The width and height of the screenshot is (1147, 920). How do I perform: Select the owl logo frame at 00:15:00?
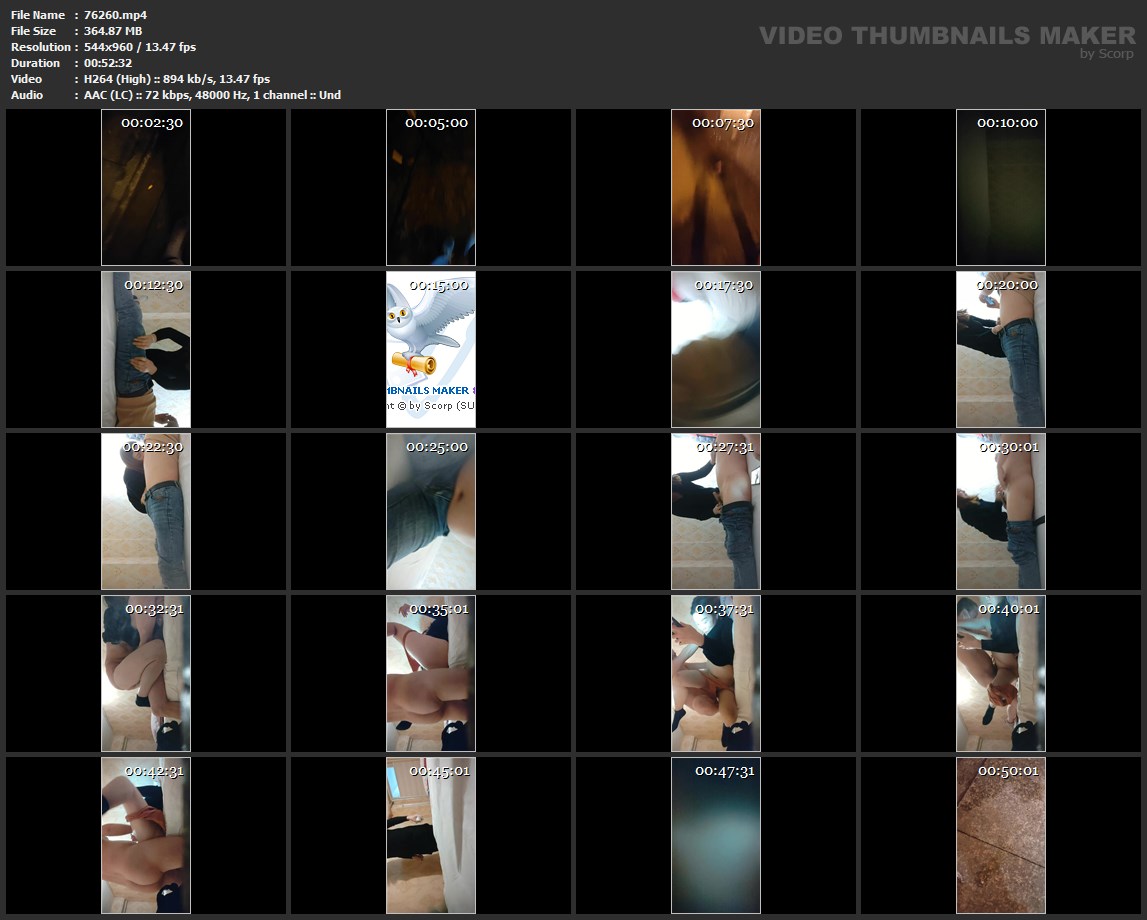pos(431,350)
